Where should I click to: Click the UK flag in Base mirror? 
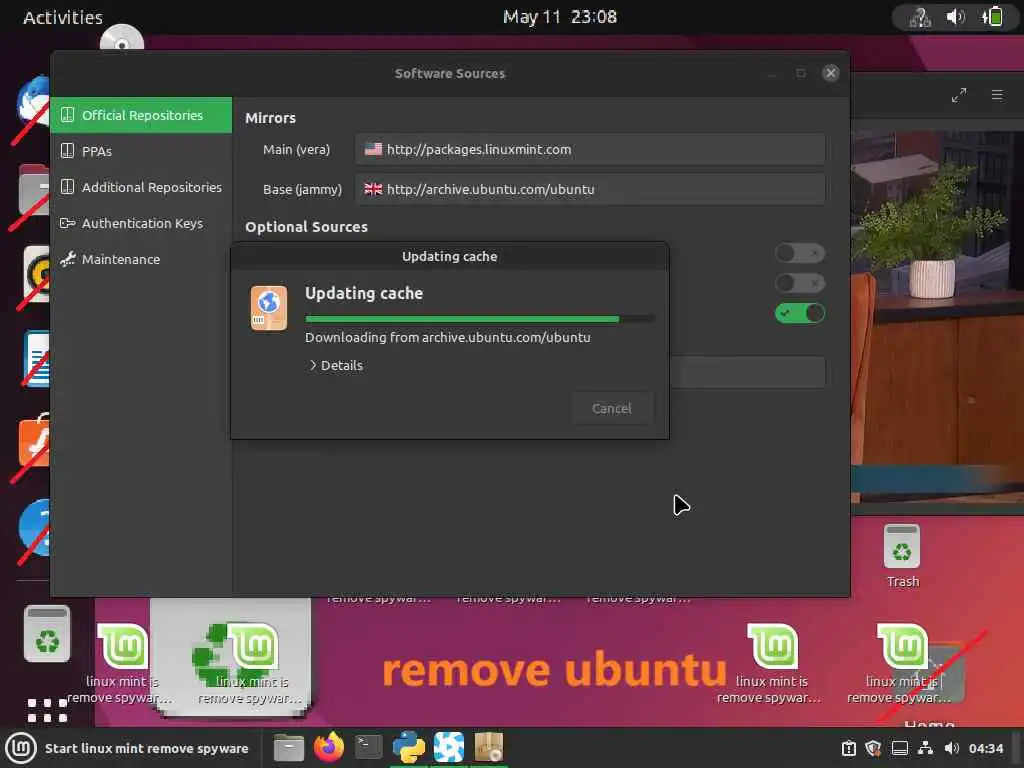pos(374,189)
